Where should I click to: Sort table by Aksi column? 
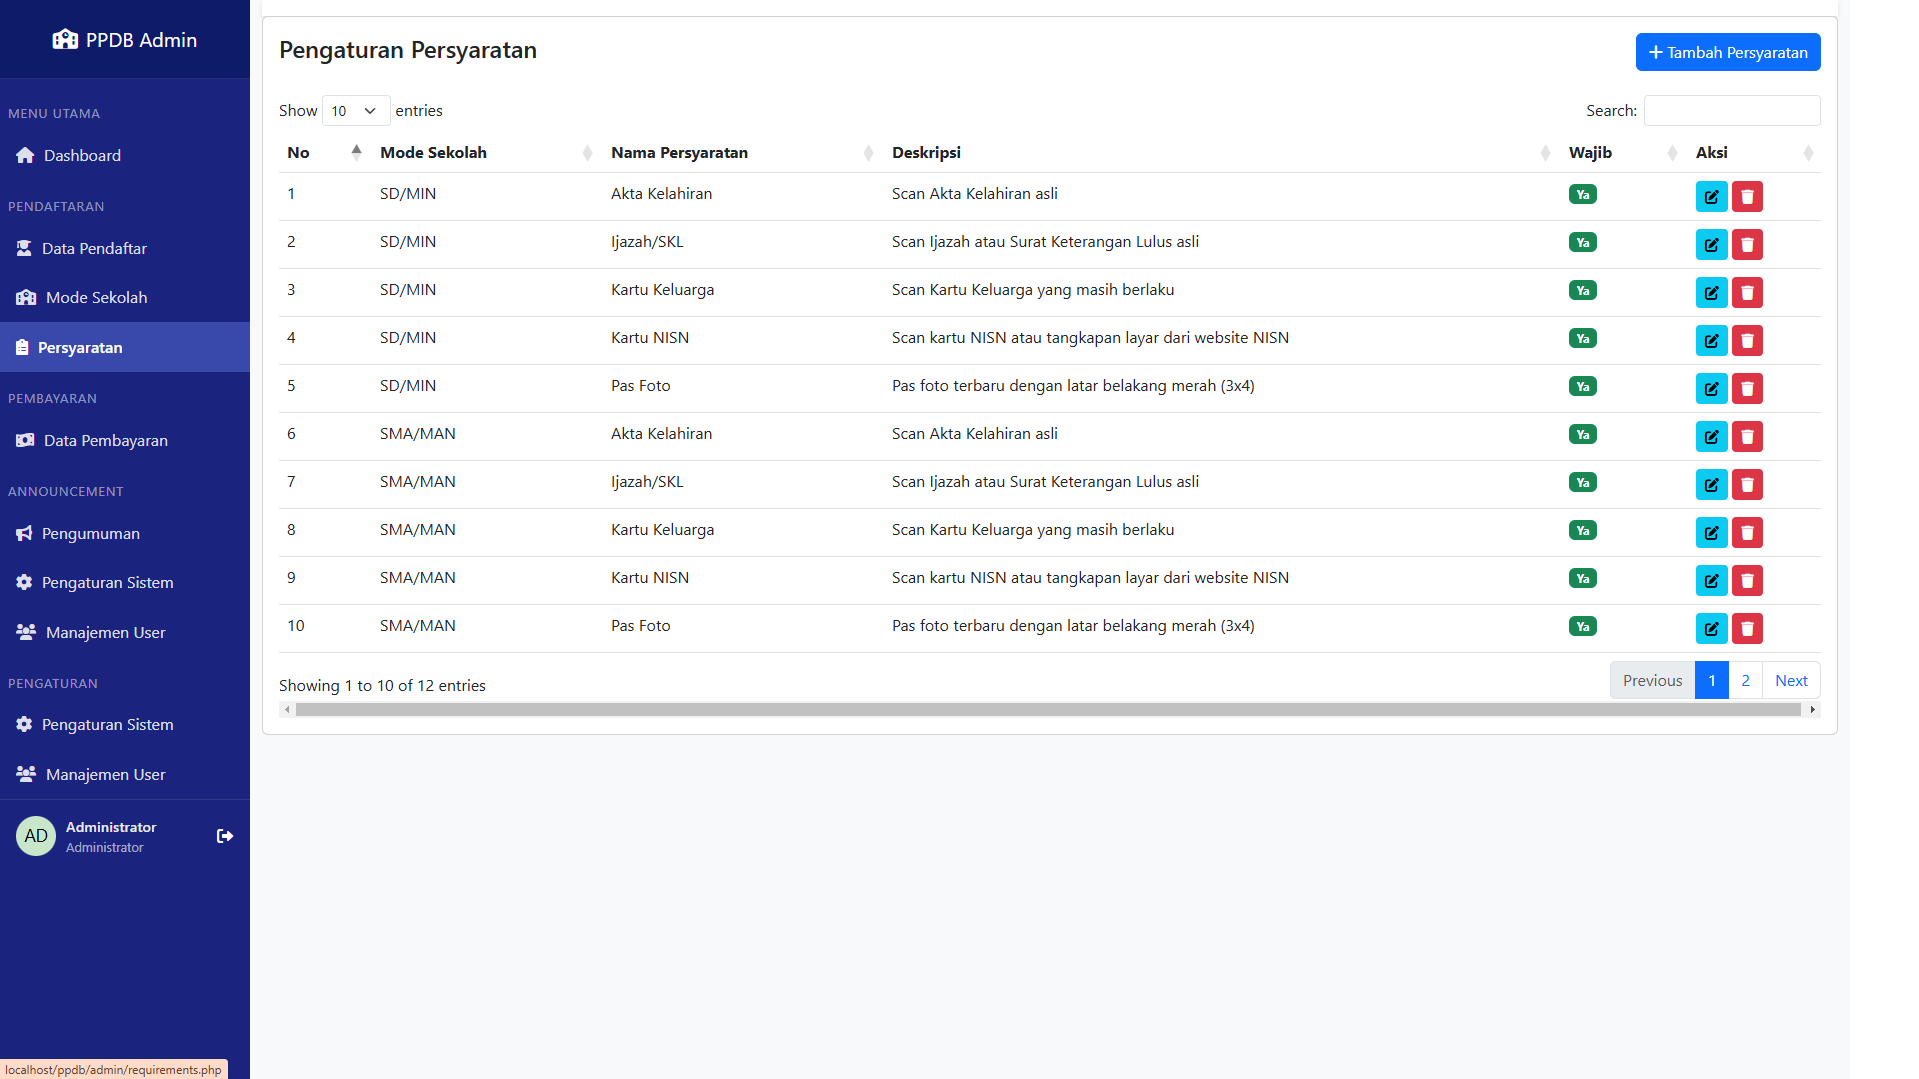1754,153
